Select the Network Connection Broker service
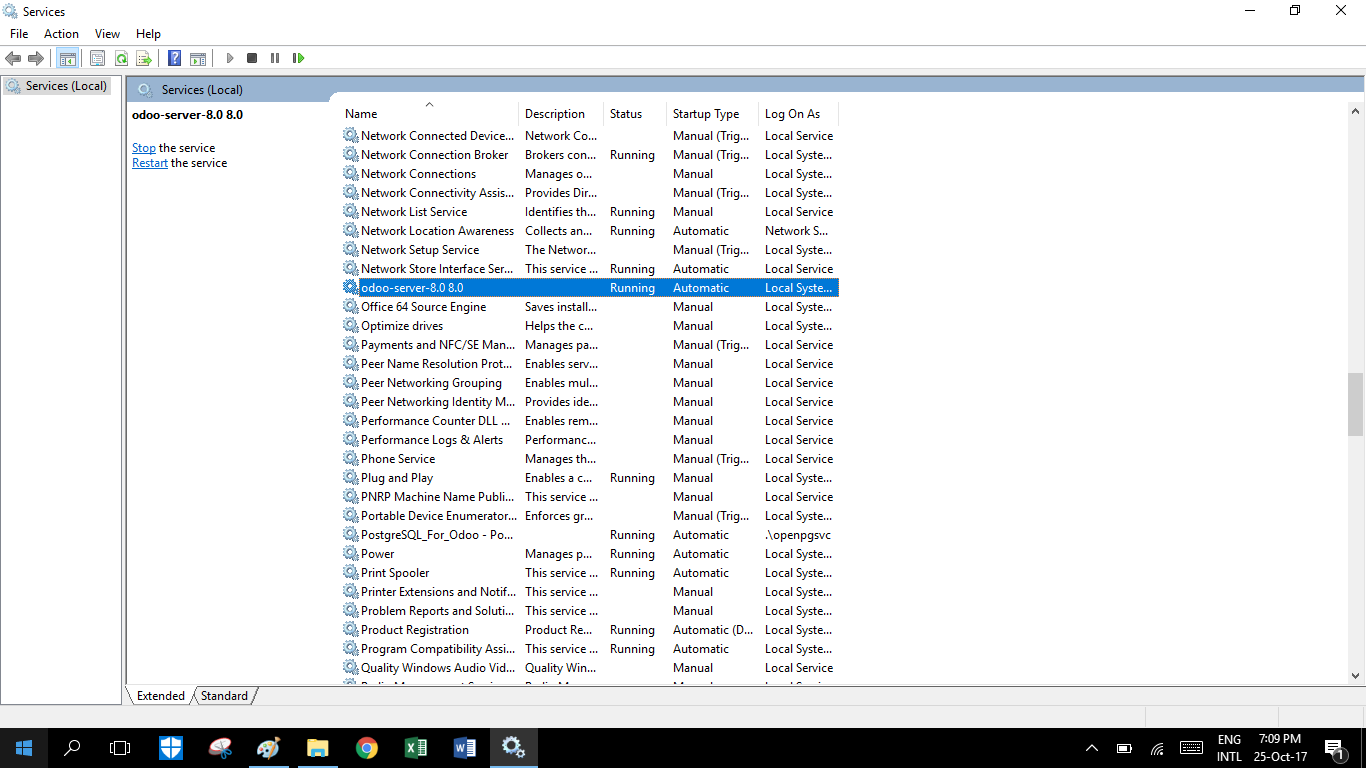 [x=590, y=155]
